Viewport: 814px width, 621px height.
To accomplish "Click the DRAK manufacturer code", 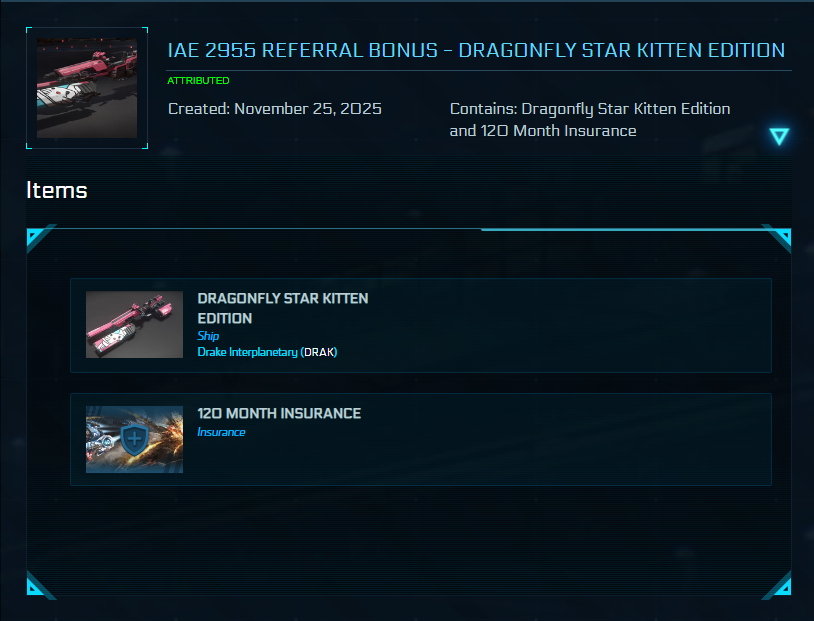I will point(320,352).
